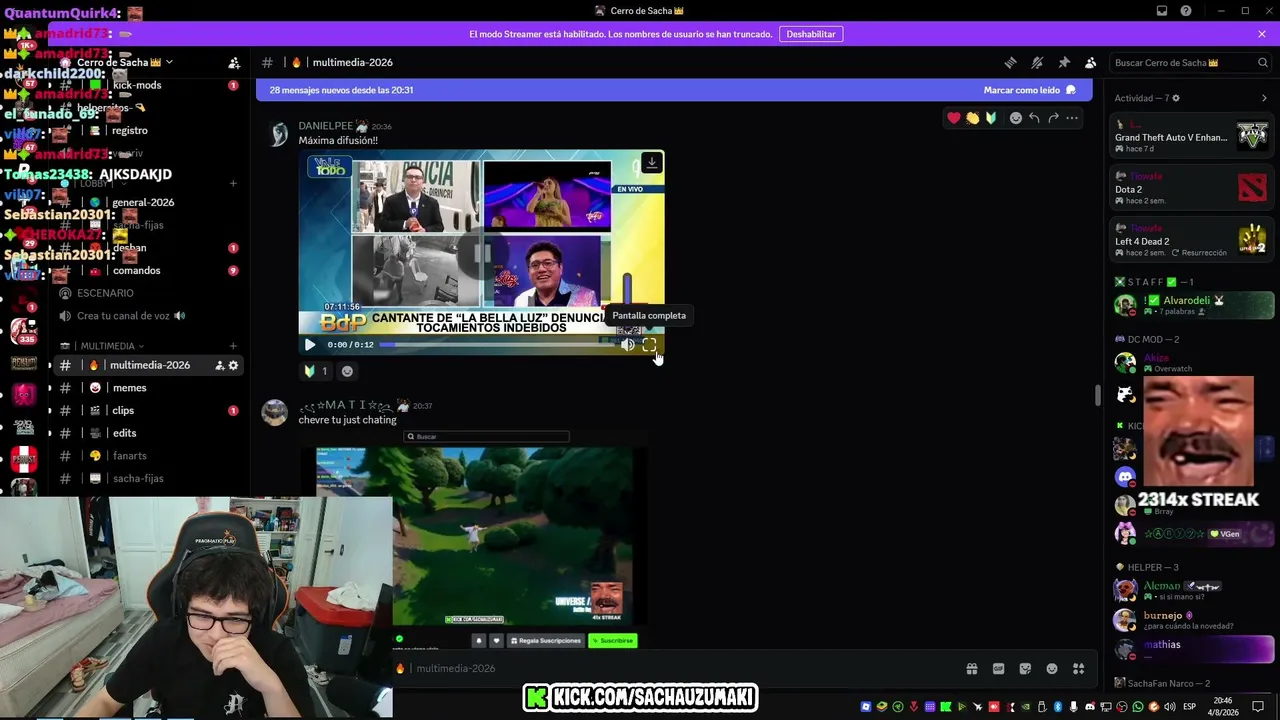Toggle the member list panel
Image resolution: width=1280 pixels, height=720 pixels.
point(1091,62)
